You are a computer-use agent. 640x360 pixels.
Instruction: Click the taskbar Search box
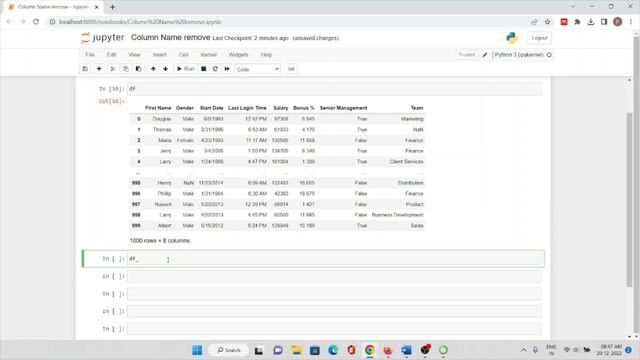point(229,350)
